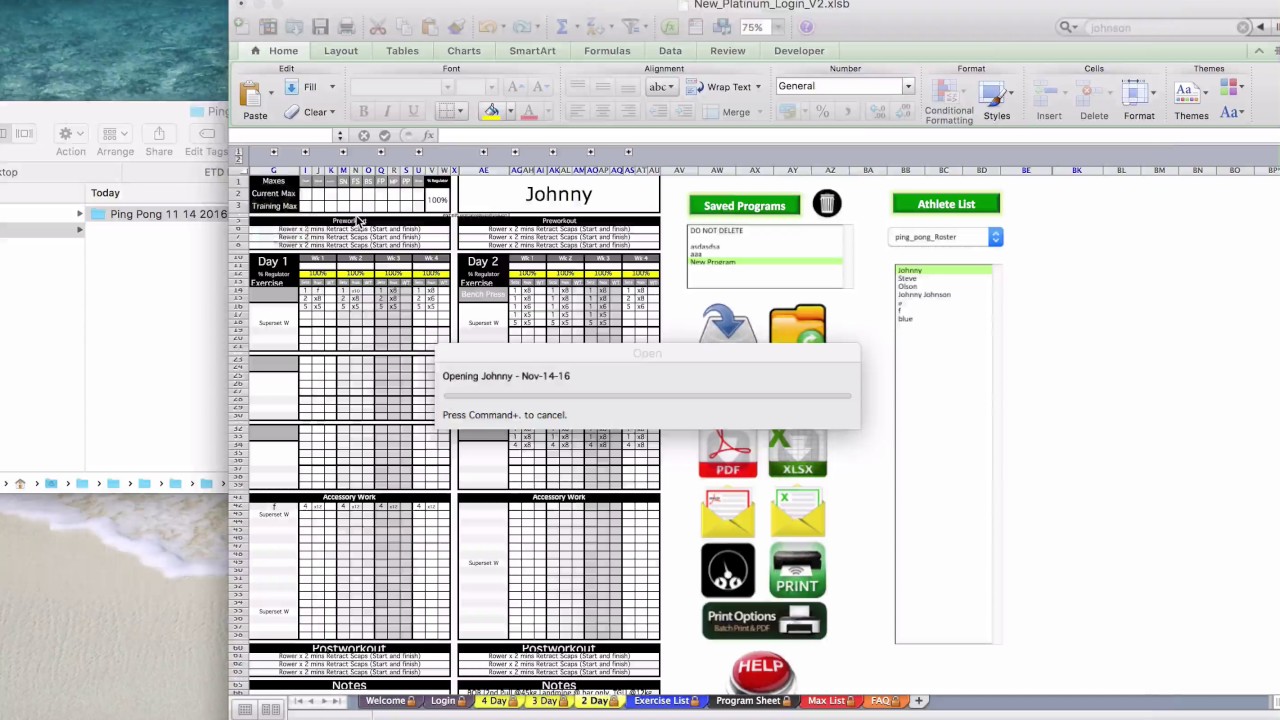
Task: Click the Wrap Text icon
Action: (x=693, y=87)
